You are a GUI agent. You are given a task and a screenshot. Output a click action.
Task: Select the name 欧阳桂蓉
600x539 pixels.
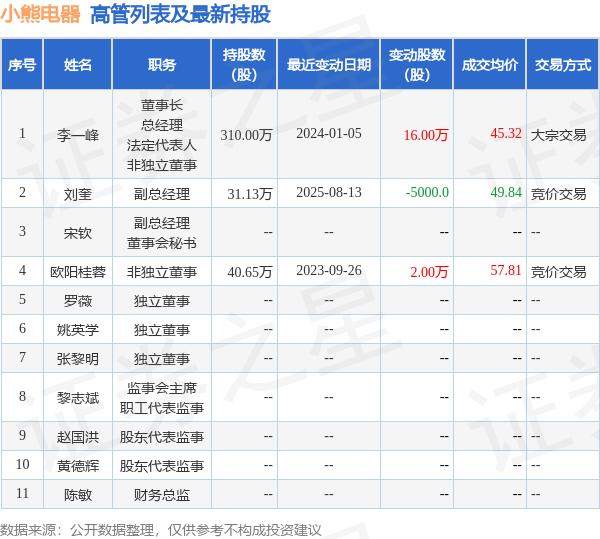point(78,272)
